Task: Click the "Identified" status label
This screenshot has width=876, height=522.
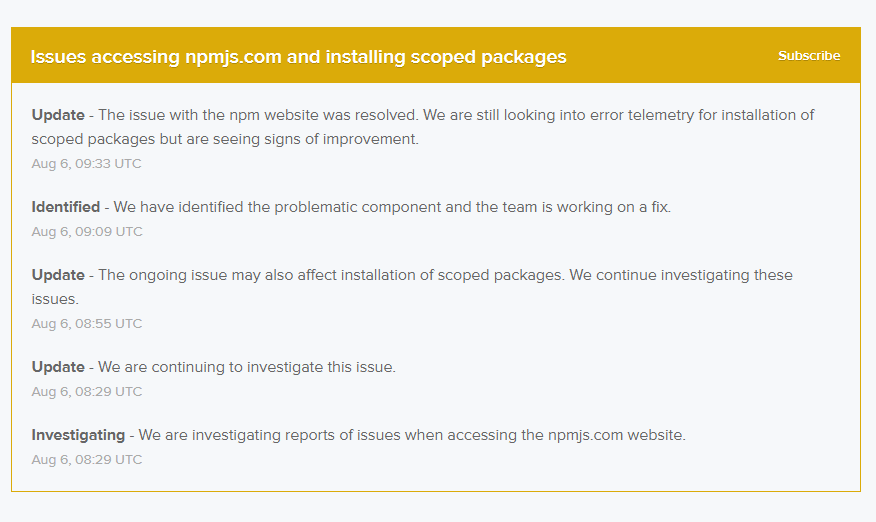Action: [x=65, y=207]
